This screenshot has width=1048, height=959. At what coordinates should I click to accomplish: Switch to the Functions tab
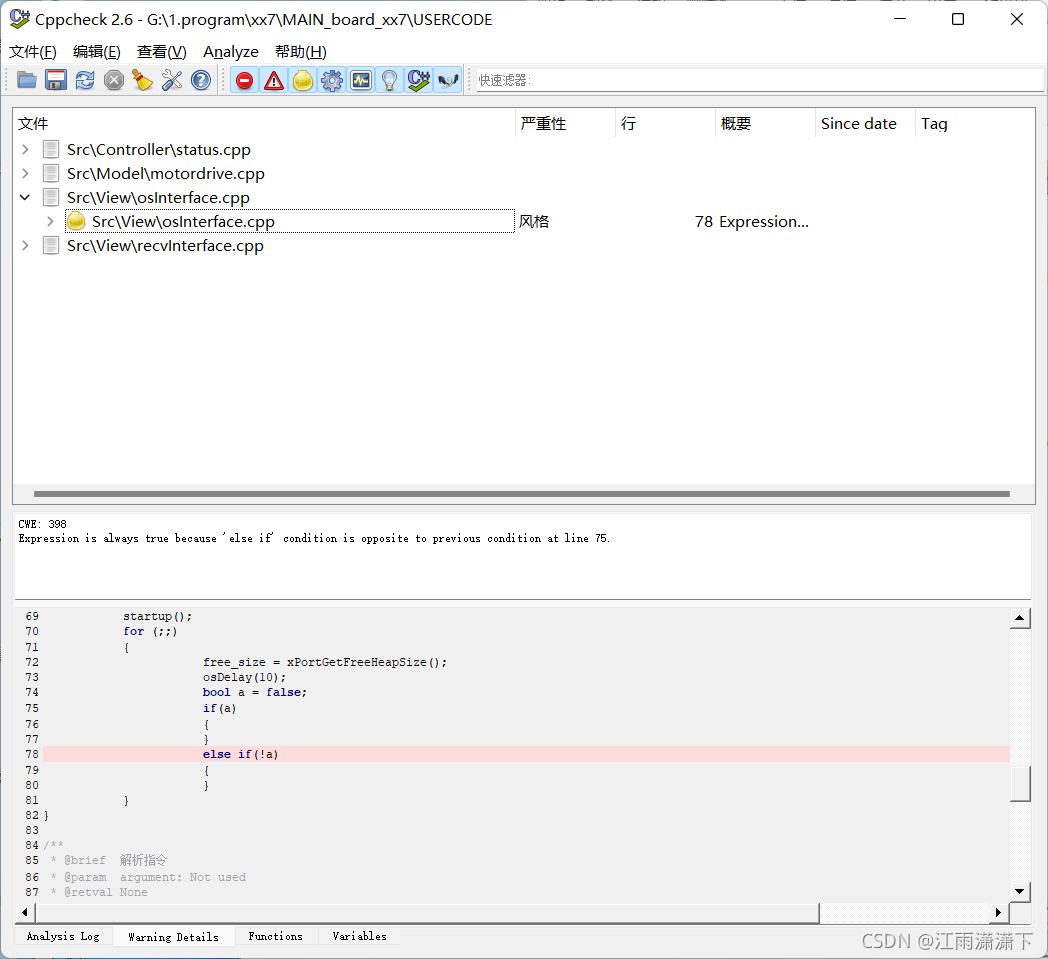(x=275, y=936)
